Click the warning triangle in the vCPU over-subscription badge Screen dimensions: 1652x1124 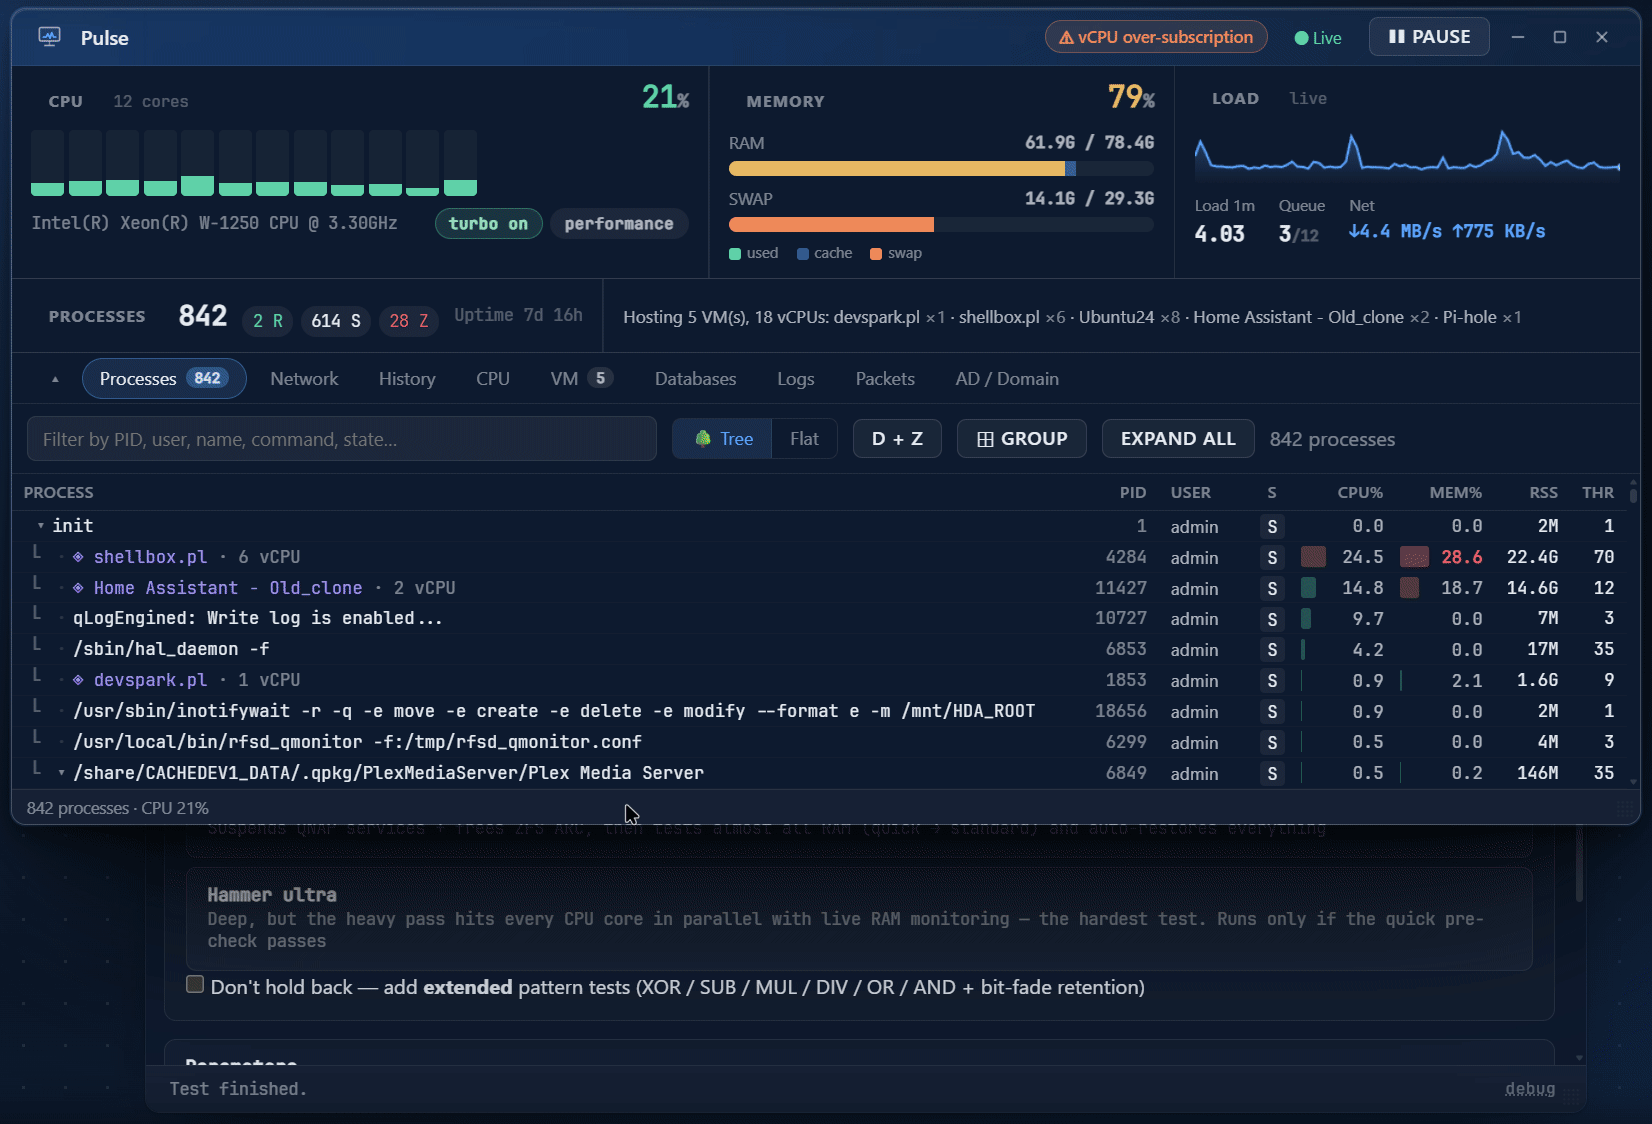click(x=1066, y=38)
